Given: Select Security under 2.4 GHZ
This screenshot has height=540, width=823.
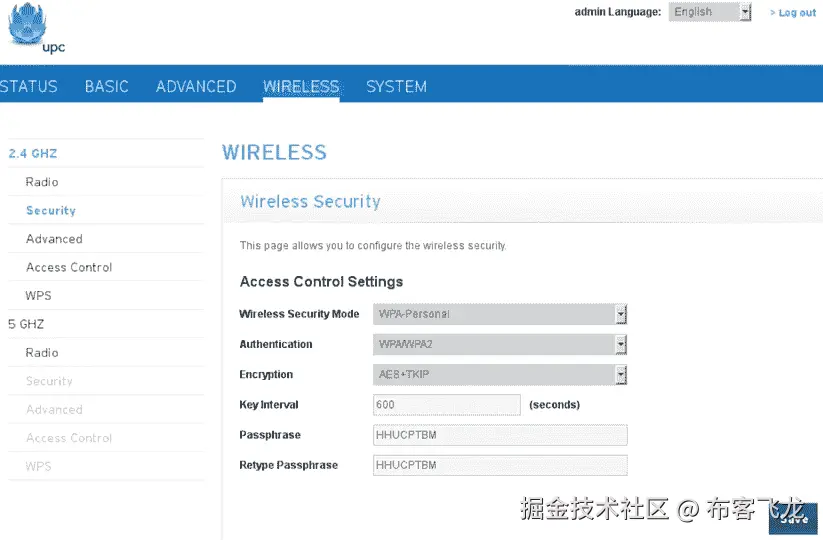Looking at the screenshot, I should click(x=51, y=211).
